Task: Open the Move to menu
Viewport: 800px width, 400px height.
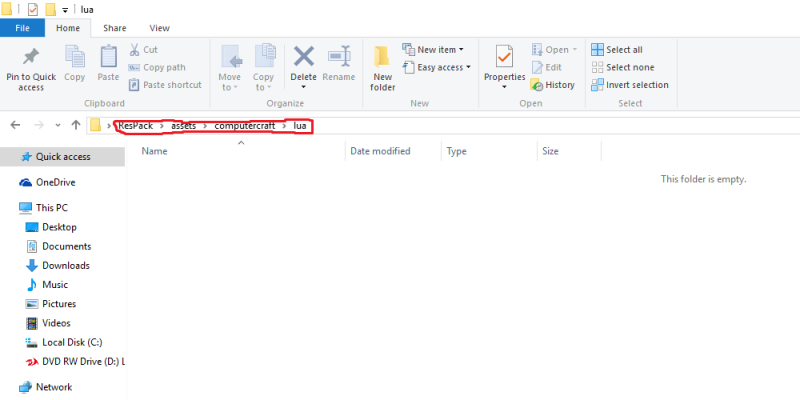Action: tap(230, 68)
